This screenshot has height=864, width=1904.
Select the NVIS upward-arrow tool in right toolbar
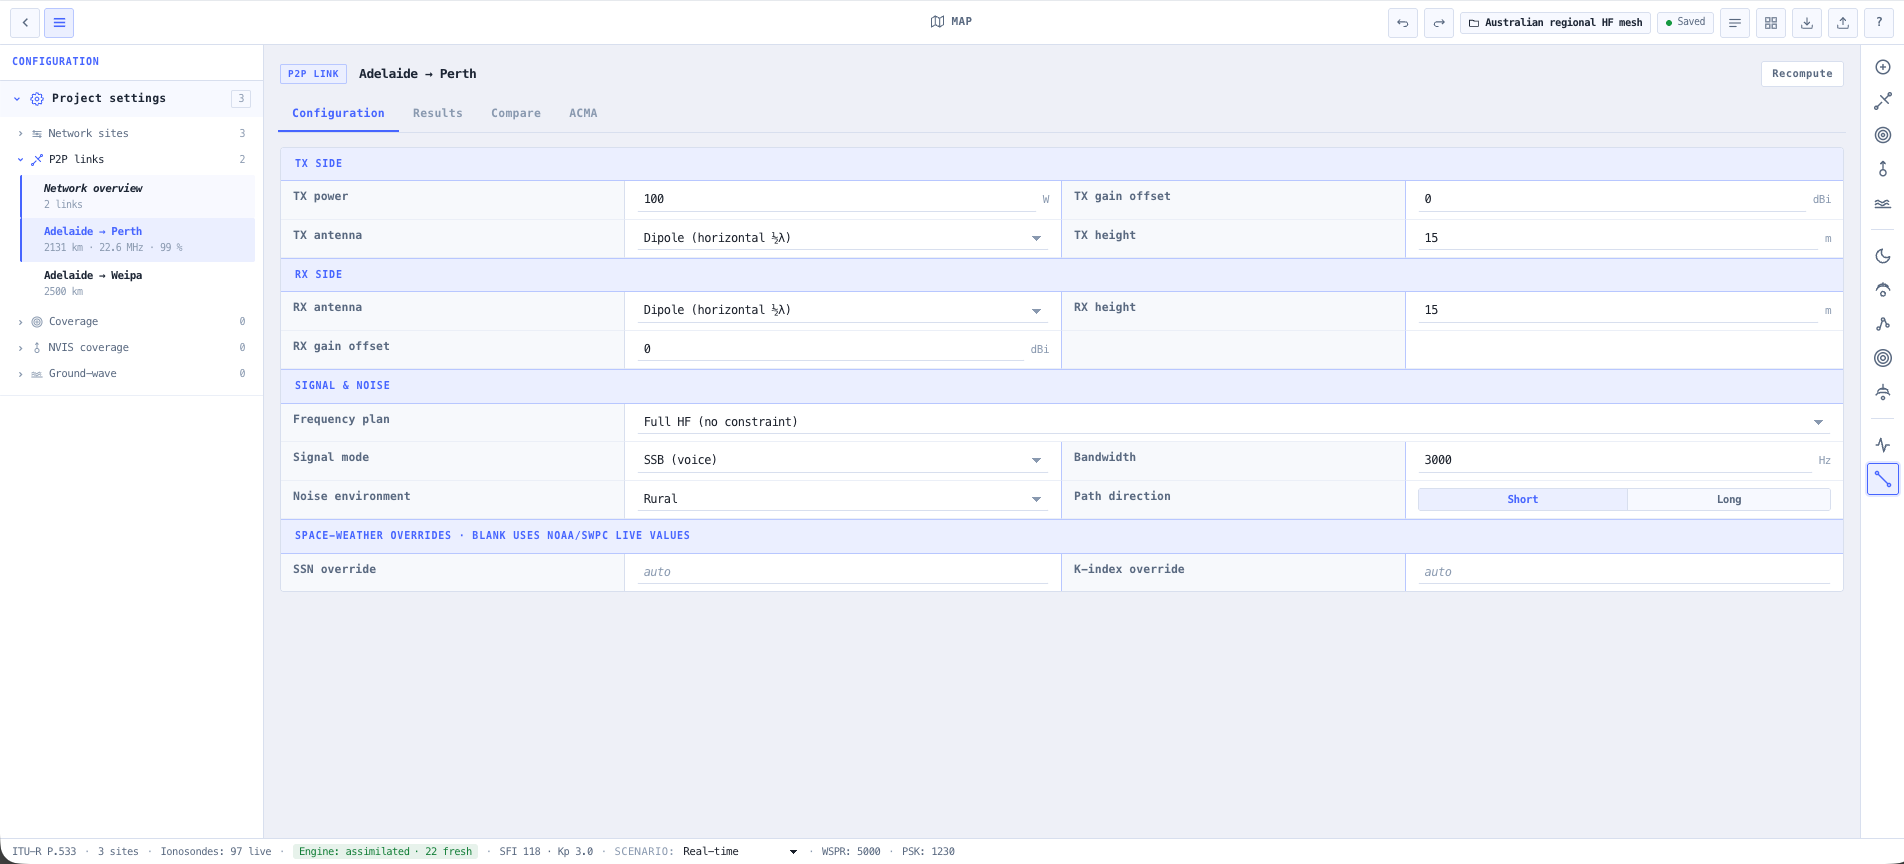click(1883, 169)
